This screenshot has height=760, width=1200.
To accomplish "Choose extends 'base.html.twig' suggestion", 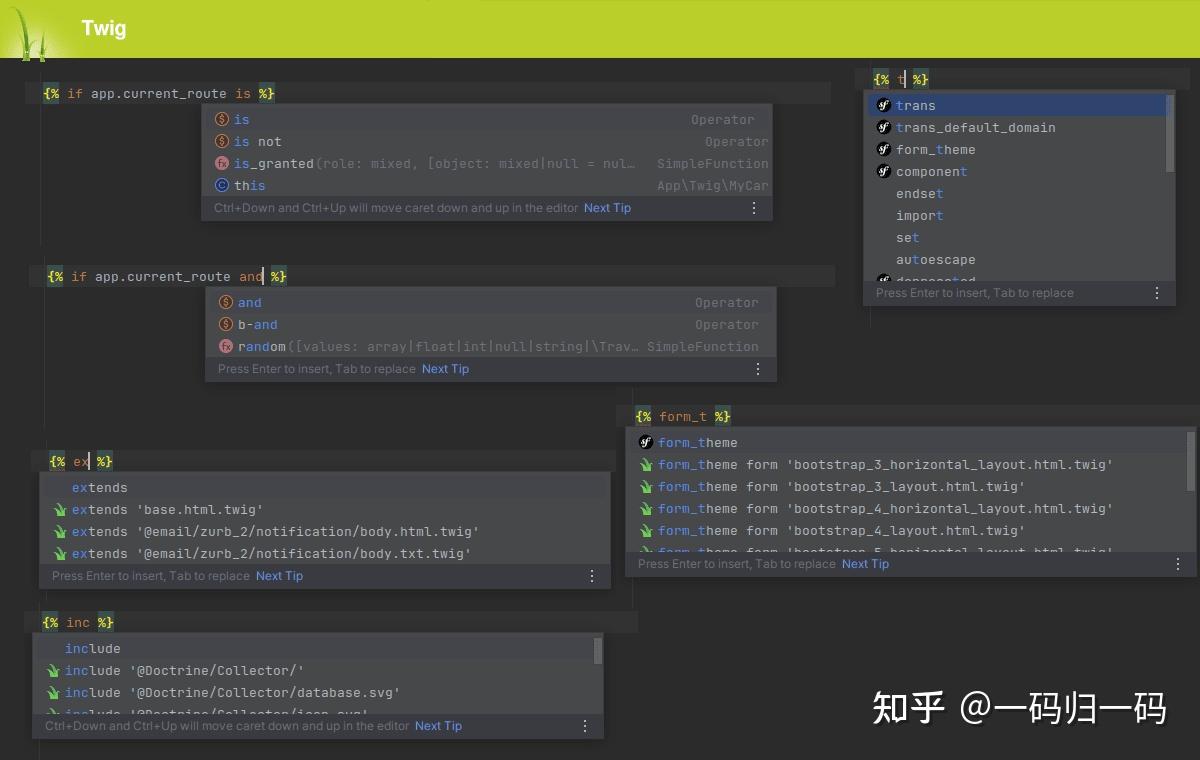I will pos(325,510).
